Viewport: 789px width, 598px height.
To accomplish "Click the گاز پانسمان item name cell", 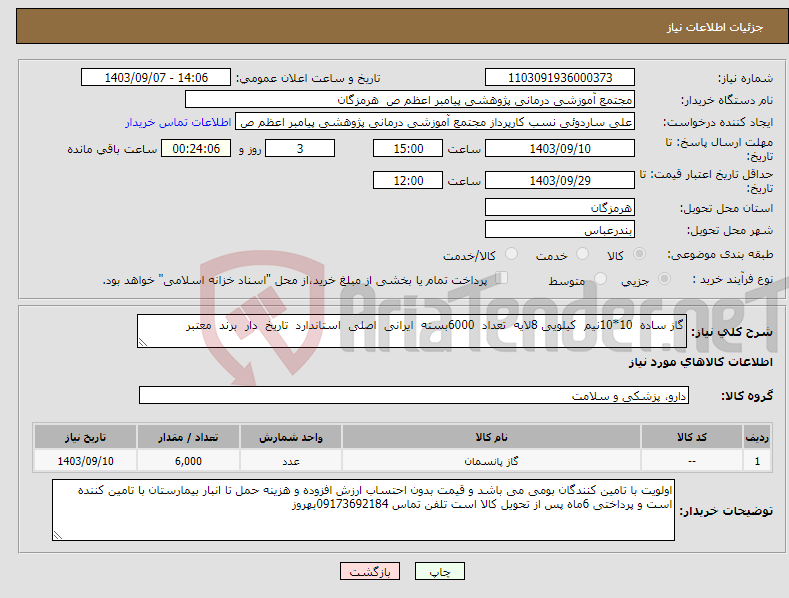I will point(491,461).
